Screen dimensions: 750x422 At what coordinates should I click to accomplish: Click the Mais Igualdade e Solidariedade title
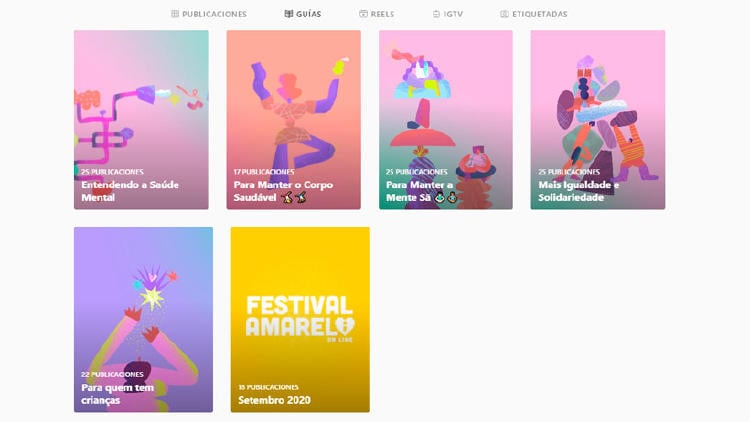[579, 191]
